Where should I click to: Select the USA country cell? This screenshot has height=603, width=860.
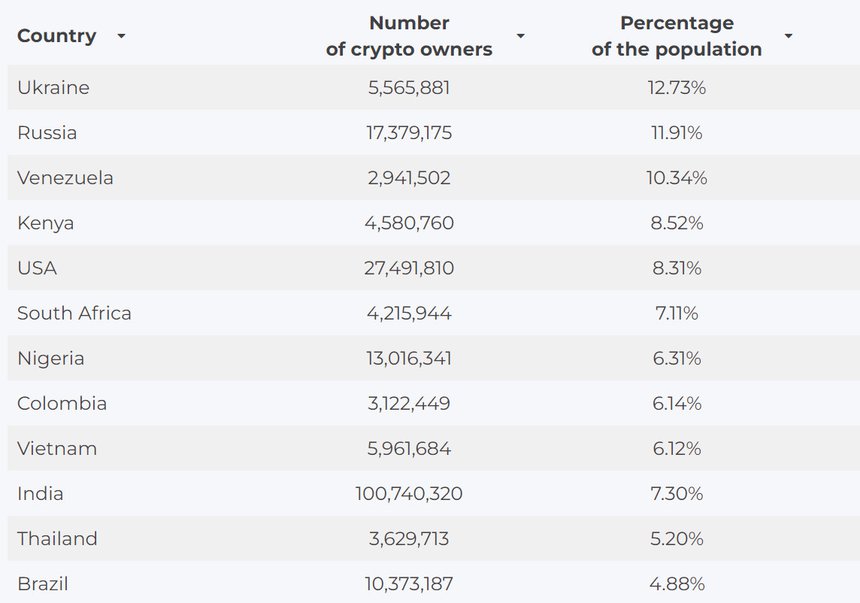click(x=37, y=268)
